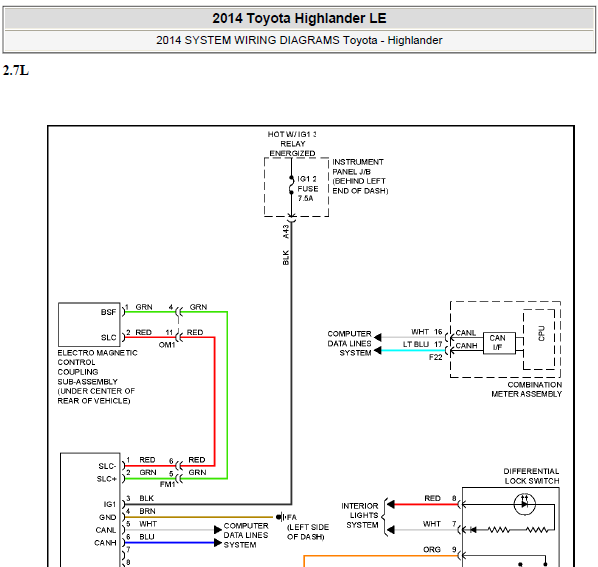Click the RED wire arrow to interior lights
Screen dimensions: 598x567
click(x=391, y=504)
